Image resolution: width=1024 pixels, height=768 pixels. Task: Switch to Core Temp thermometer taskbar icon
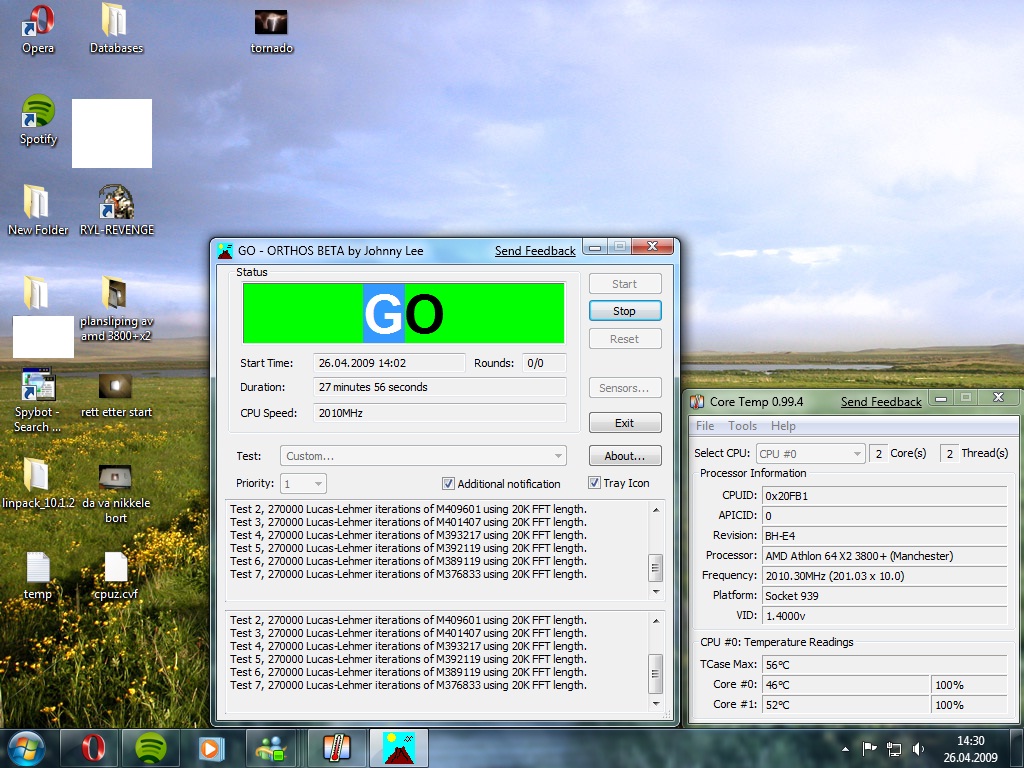tap(336, 748)
